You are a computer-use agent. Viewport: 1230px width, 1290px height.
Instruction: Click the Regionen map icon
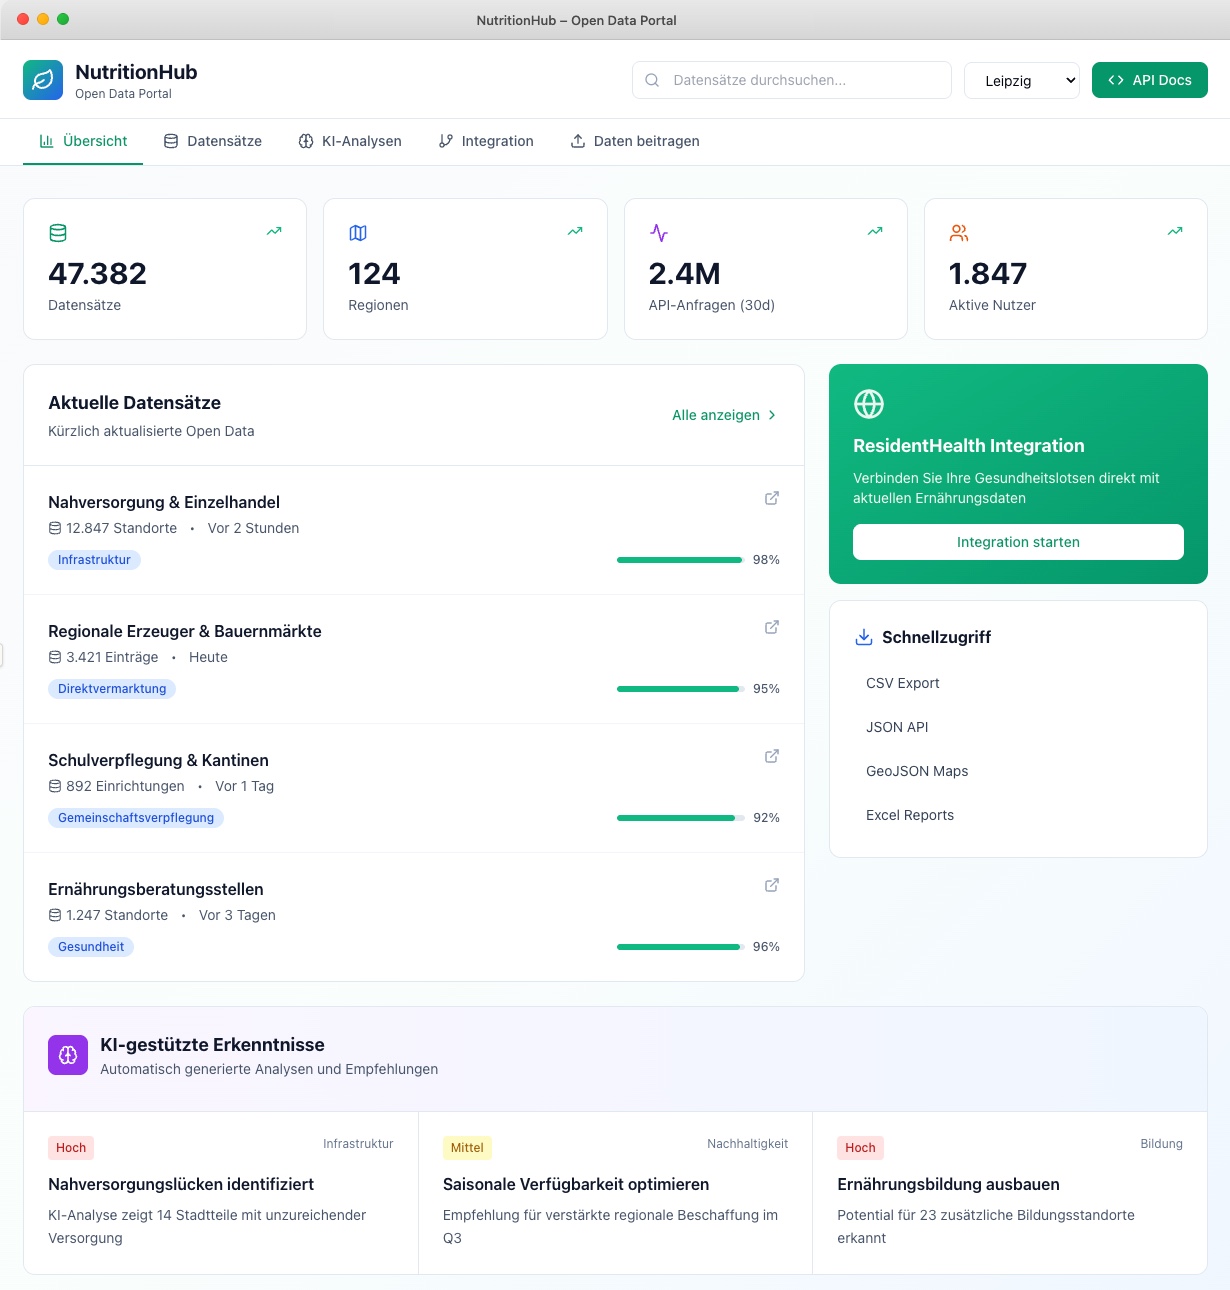358,232
